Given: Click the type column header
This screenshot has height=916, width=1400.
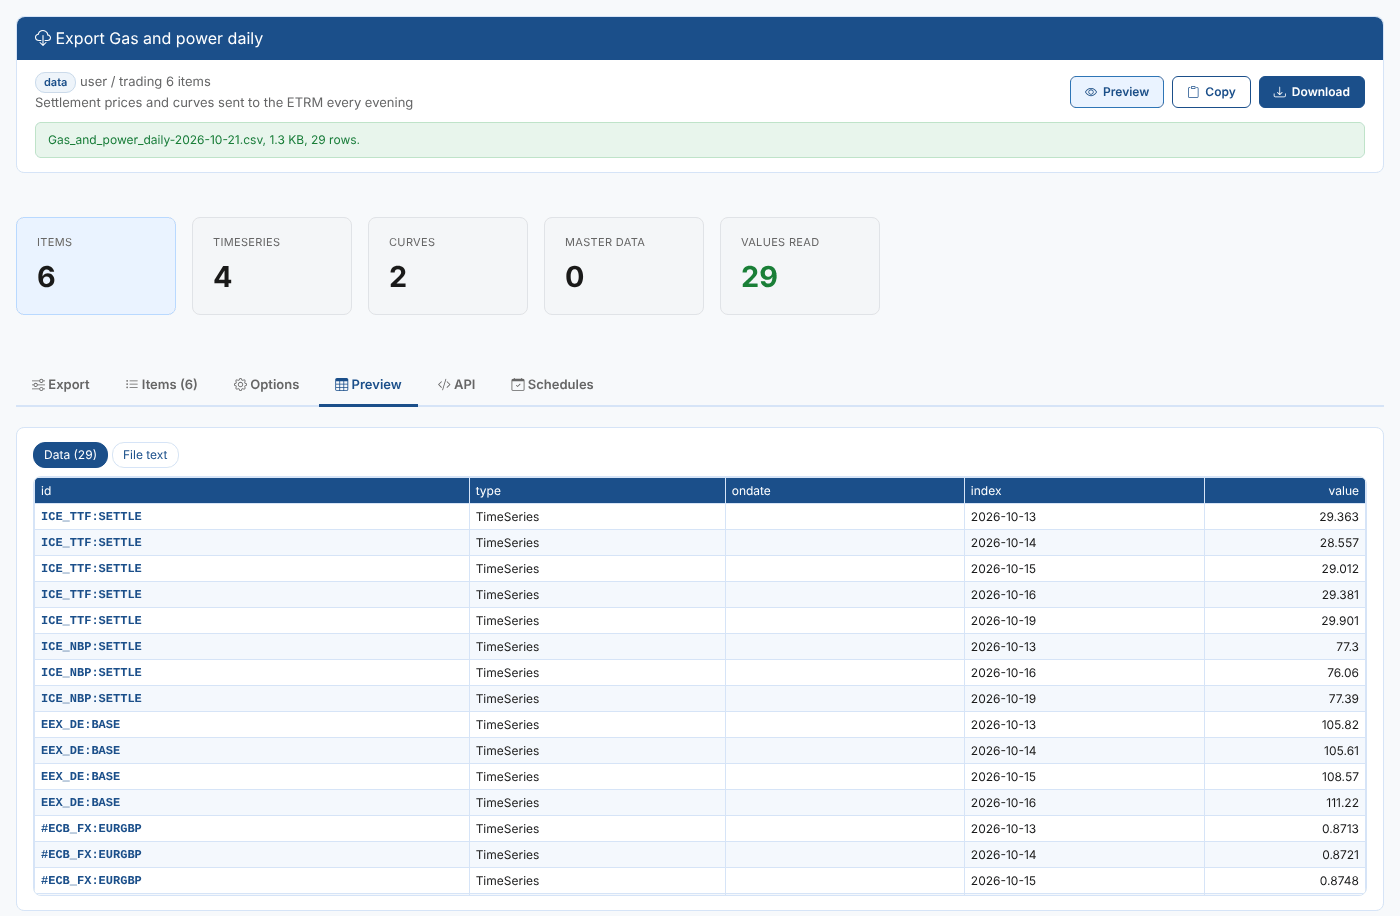Looking at the screenshot, I should [x=597, y=491].
